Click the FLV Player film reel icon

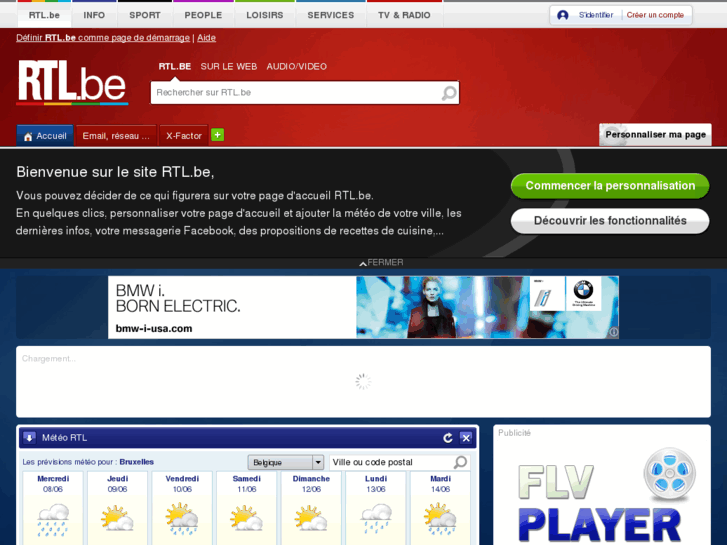(670, 474)
